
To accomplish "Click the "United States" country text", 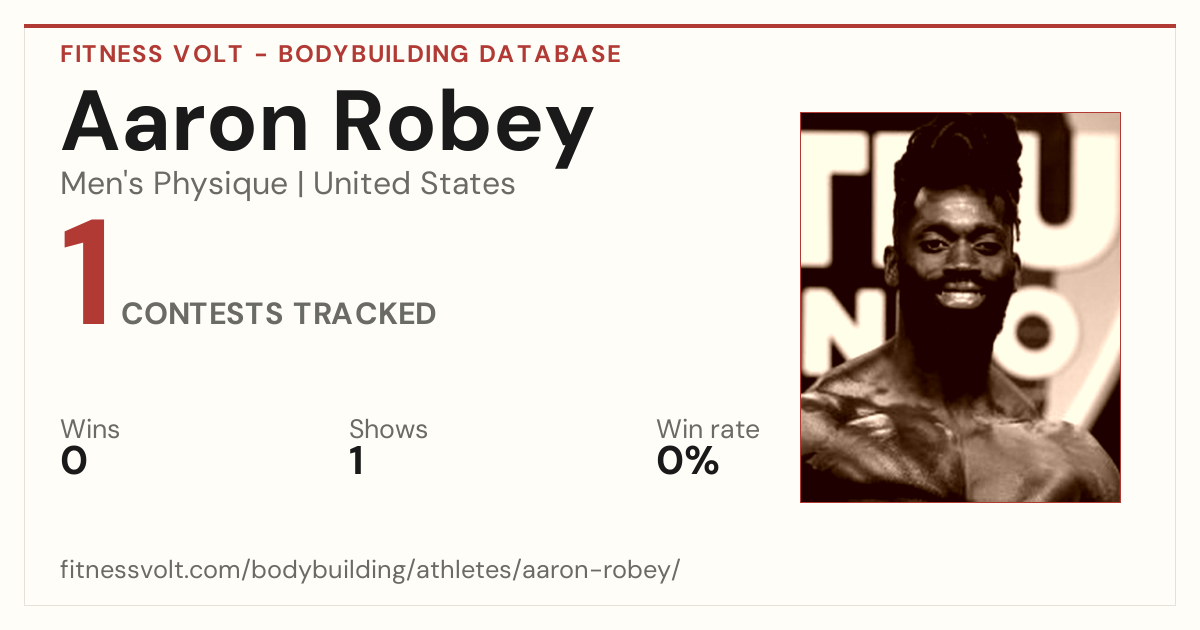I will (x=414, y=184).
